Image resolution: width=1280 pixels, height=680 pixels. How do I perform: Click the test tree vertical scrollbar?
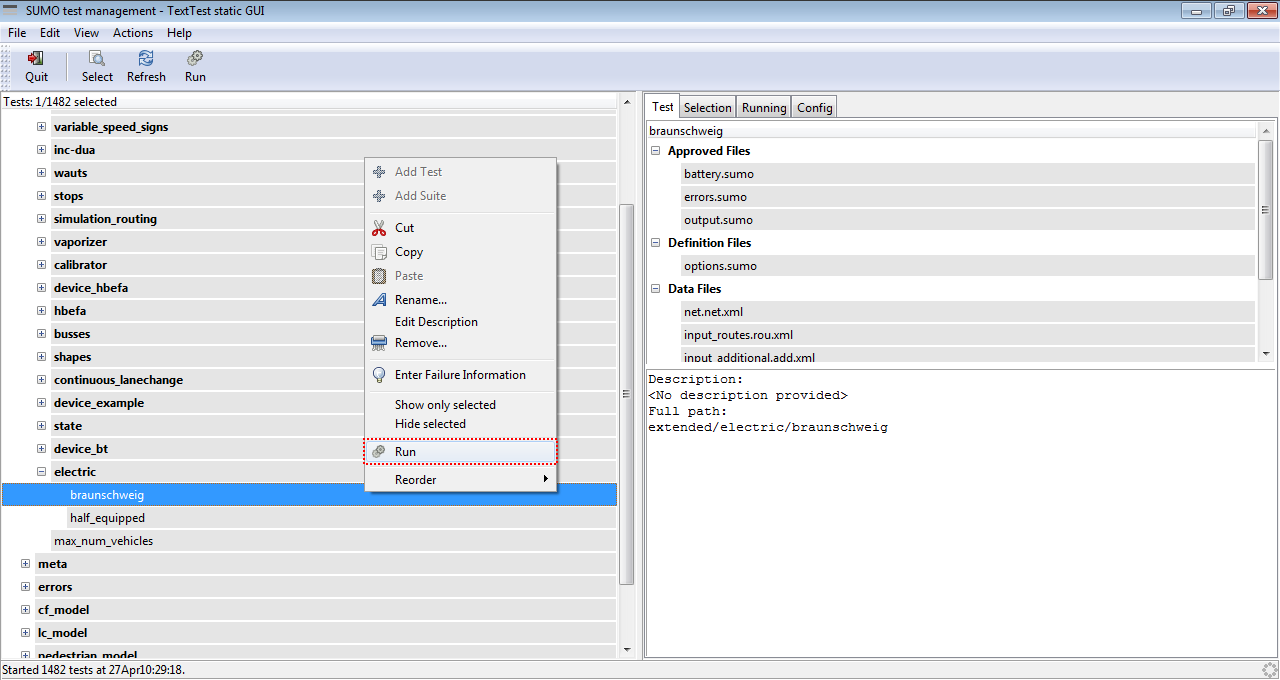627,390
